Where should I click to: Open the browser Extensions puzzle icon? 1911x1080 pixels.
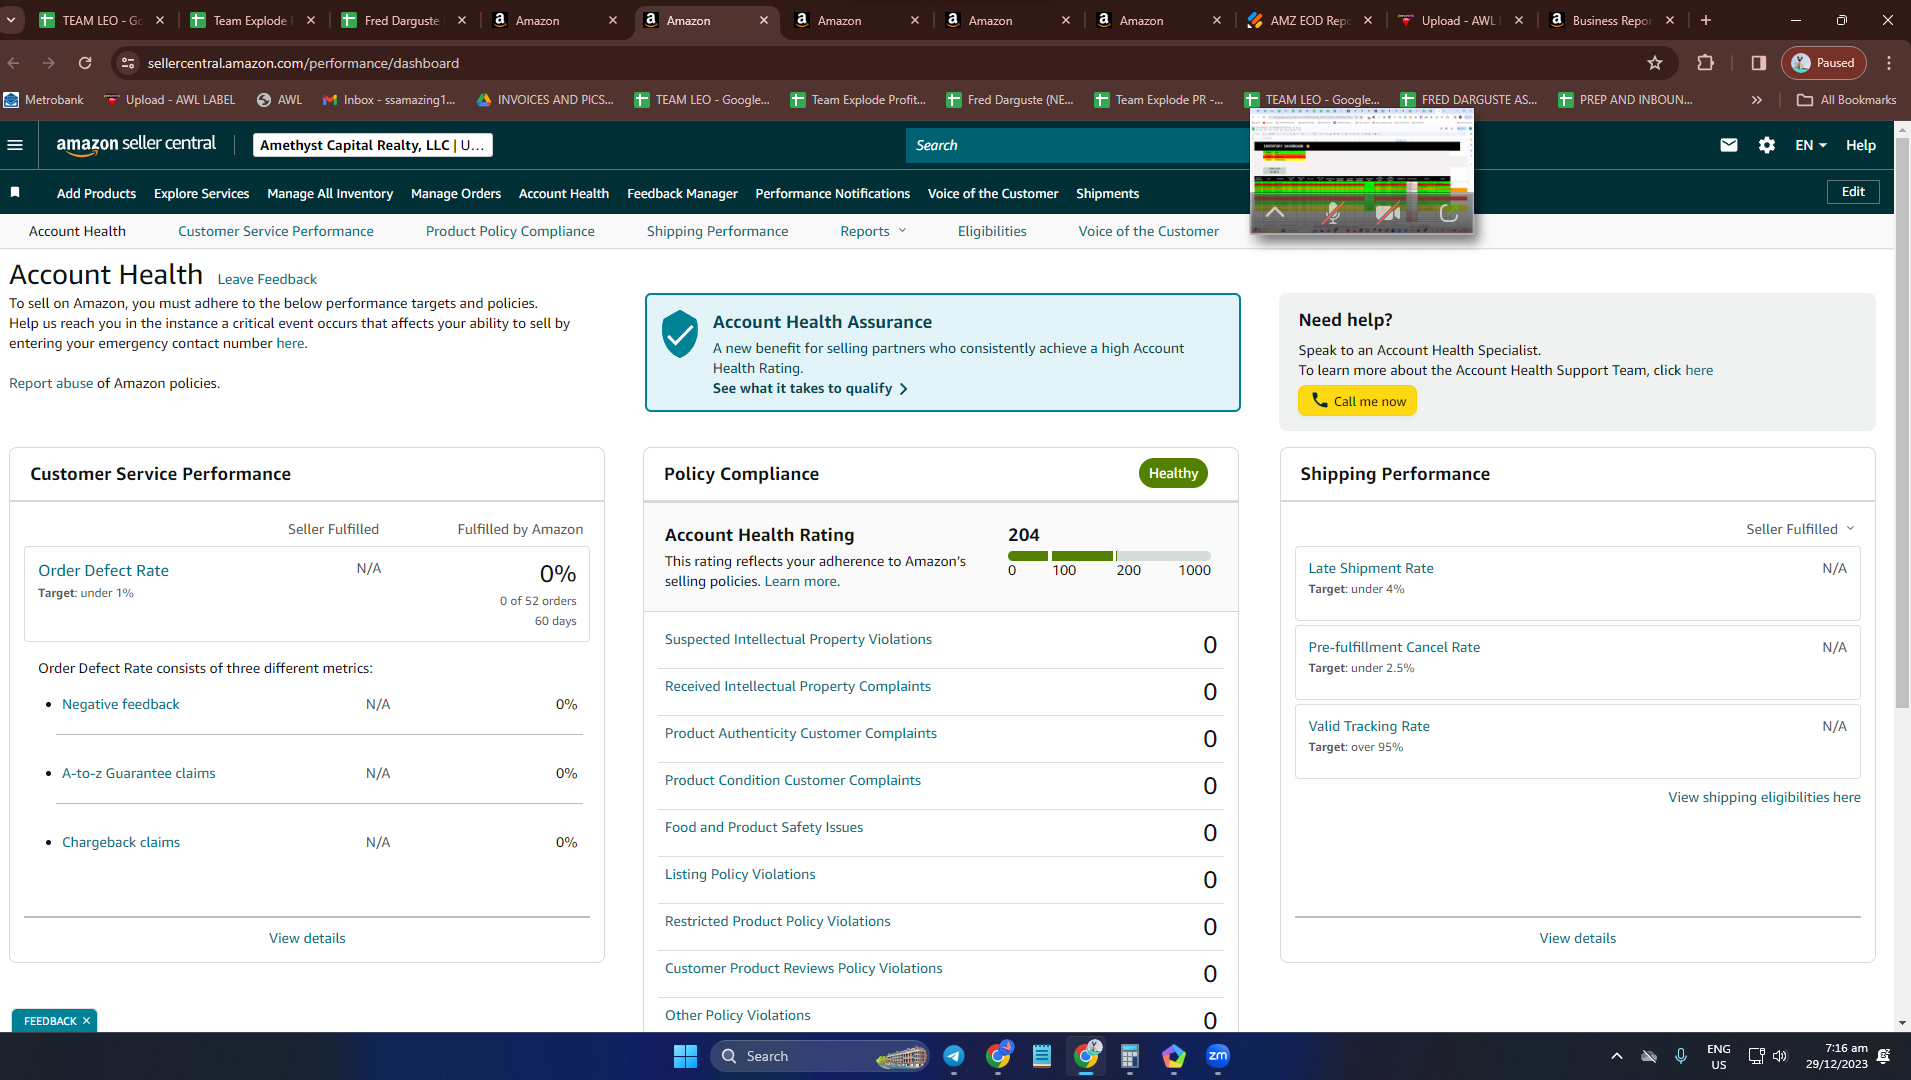point(1705,63)
